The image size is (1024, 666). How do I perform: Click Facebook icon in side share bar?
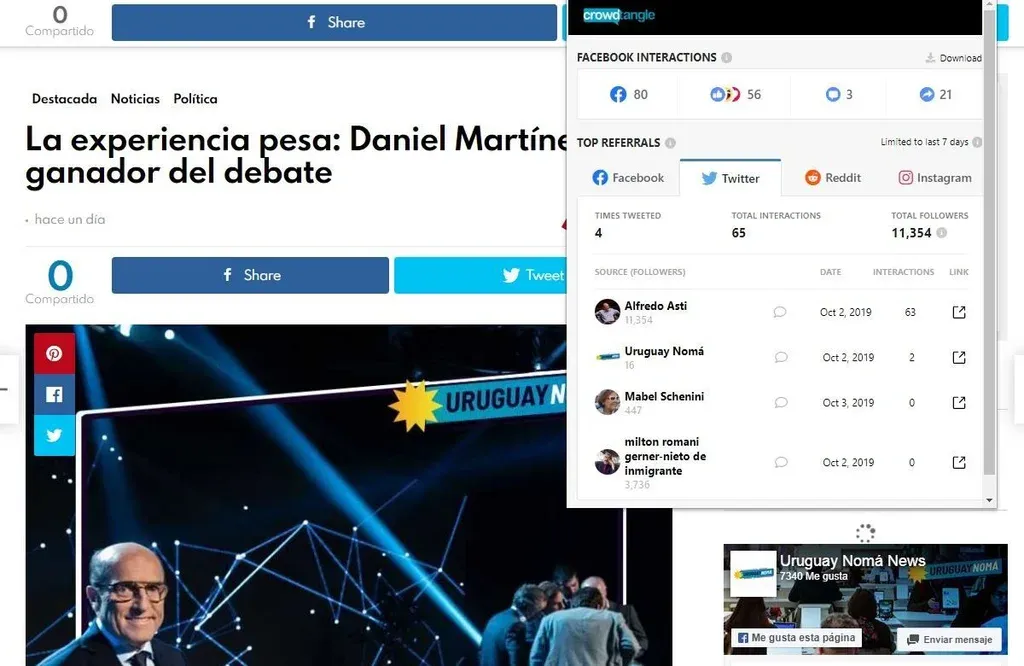(x=54, y=394)
